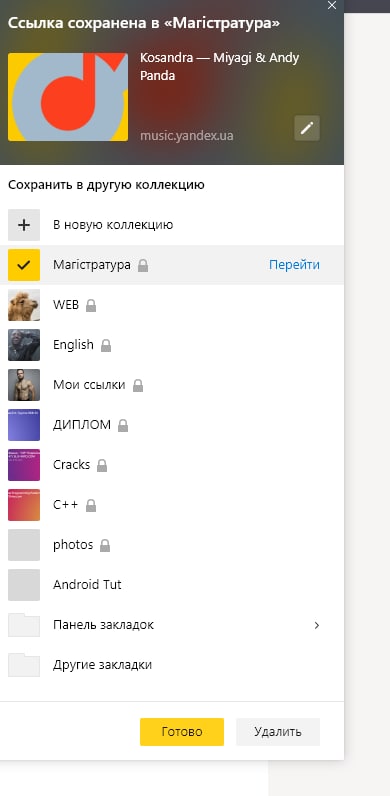Click the lock icon next to photos
The width and height of the screenshot is (390, 796).
(105, 546)
